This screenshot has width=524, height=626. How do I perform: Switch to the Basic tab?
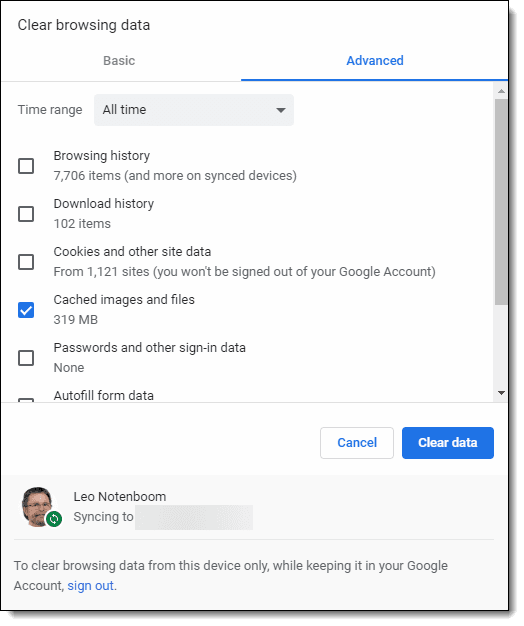coord(121,61)
